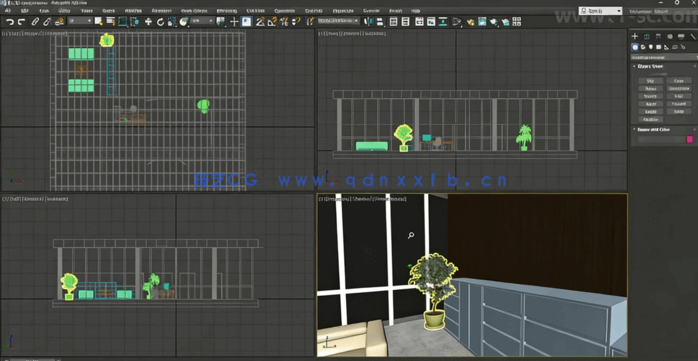This screenshot has height=361, width=698.
Task: Open the Autodesk A360 gallery icon
Action: [x=517, y=21]
